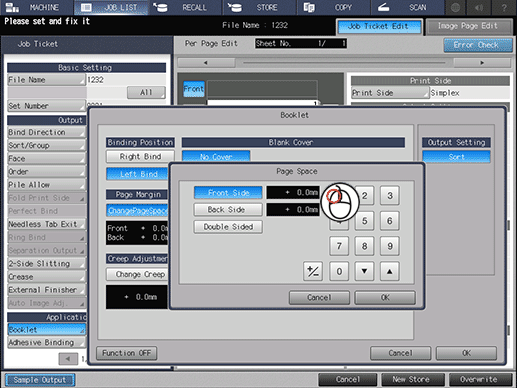Open the SCAN tab
Viewport: 517px width, 388px height.
pos(407,7)
